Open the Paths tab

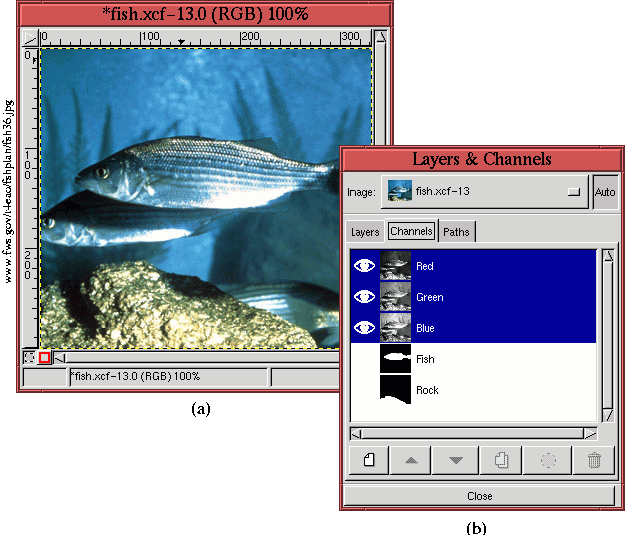[x=456, y=232]
